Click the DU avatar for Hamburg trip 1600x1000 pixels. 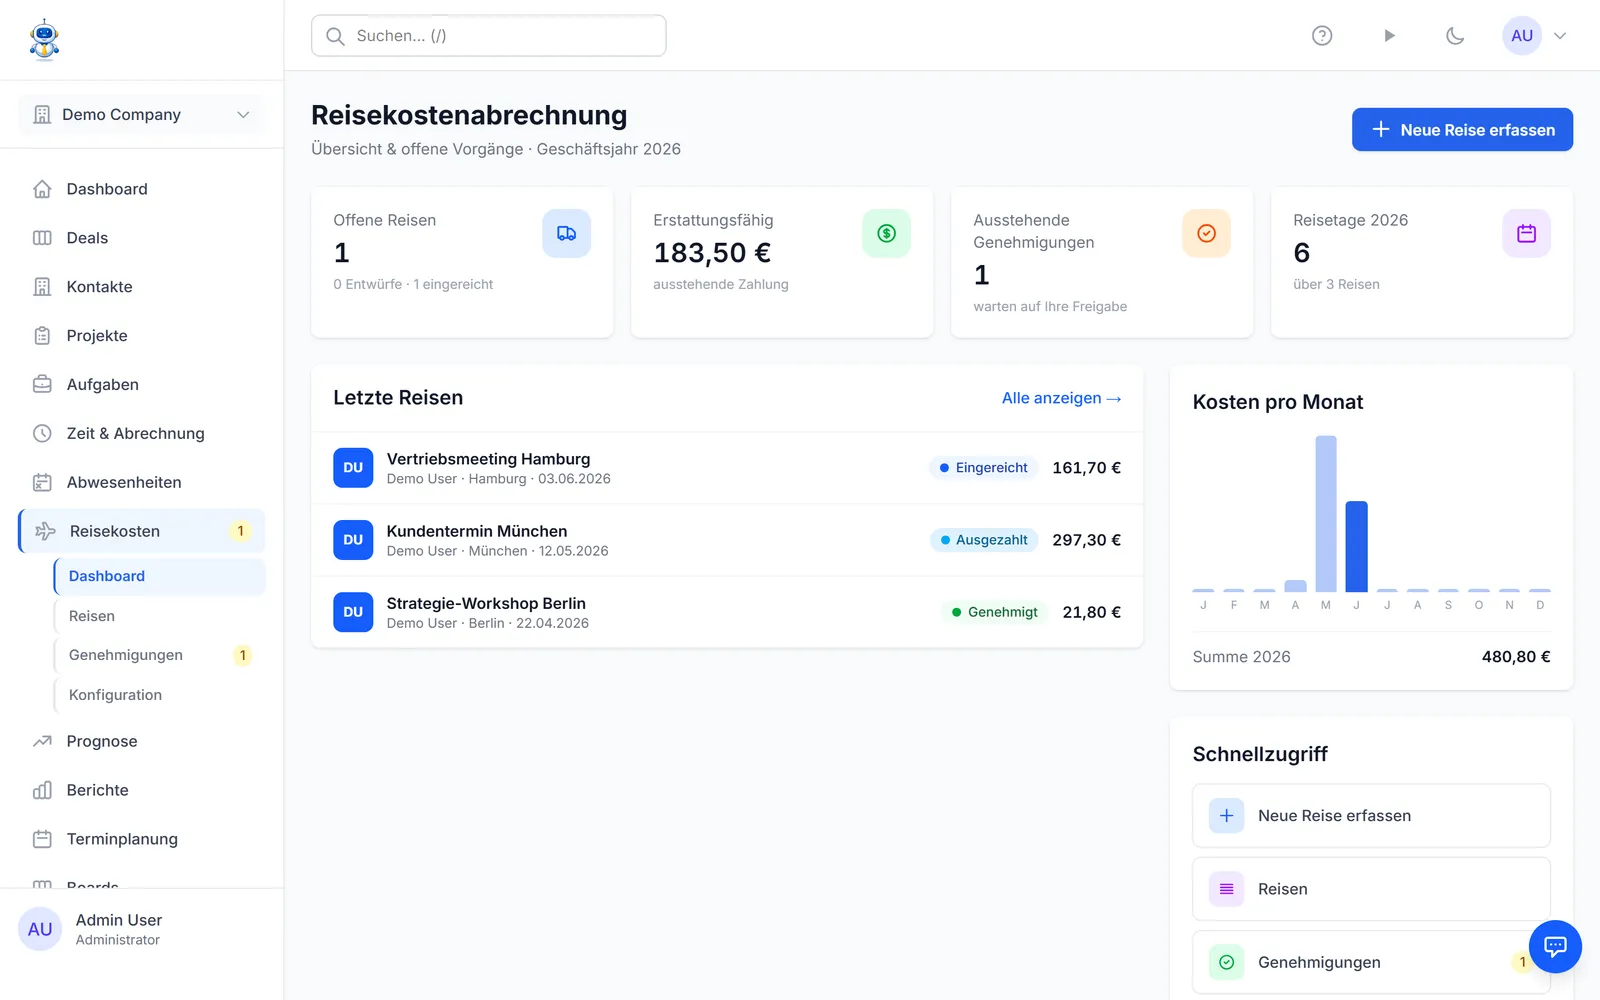pos(353,468)
